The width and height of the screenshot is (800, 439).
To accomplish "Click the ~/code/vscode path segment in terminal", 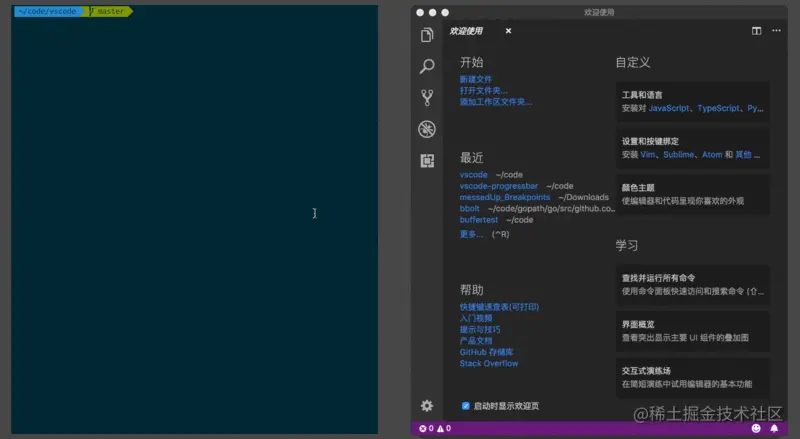I will [47, 11].
